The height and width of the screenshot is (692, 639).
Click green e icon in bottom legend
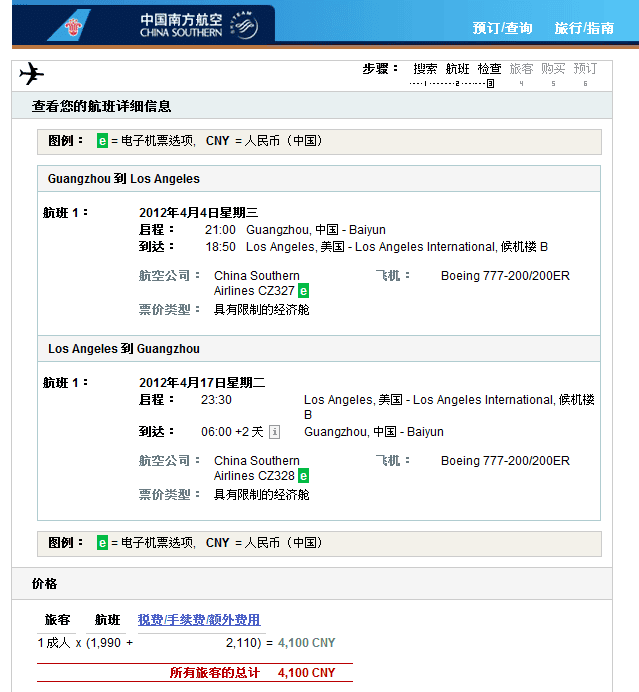click(102, 543)
